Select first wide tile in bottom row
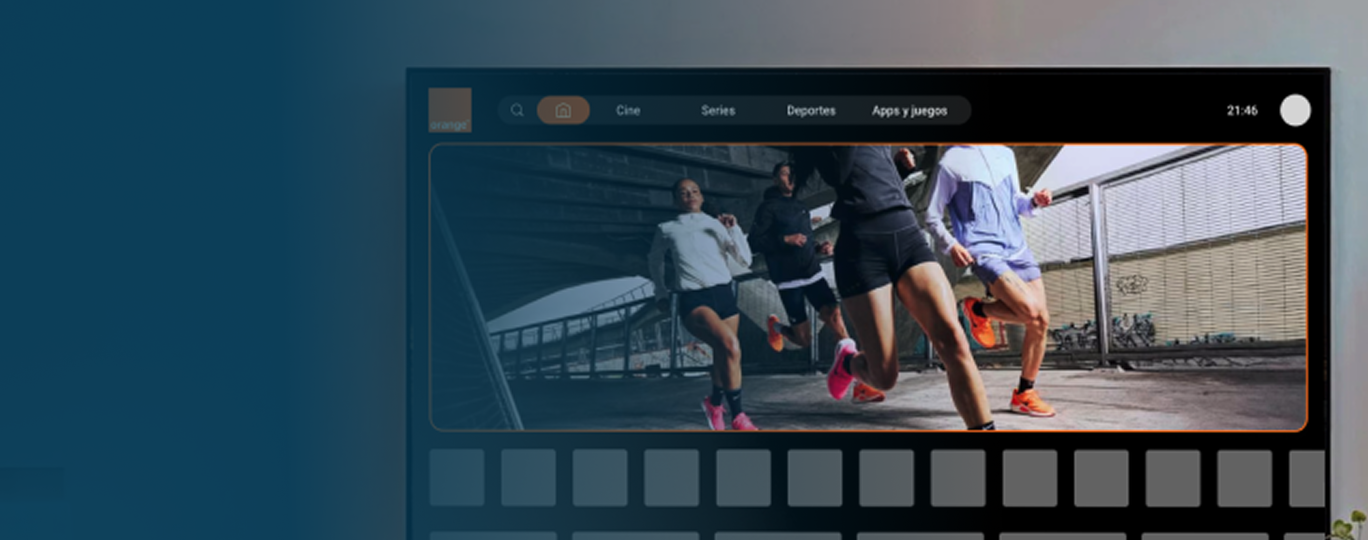 pyautogui.click(x=493, y=535)
